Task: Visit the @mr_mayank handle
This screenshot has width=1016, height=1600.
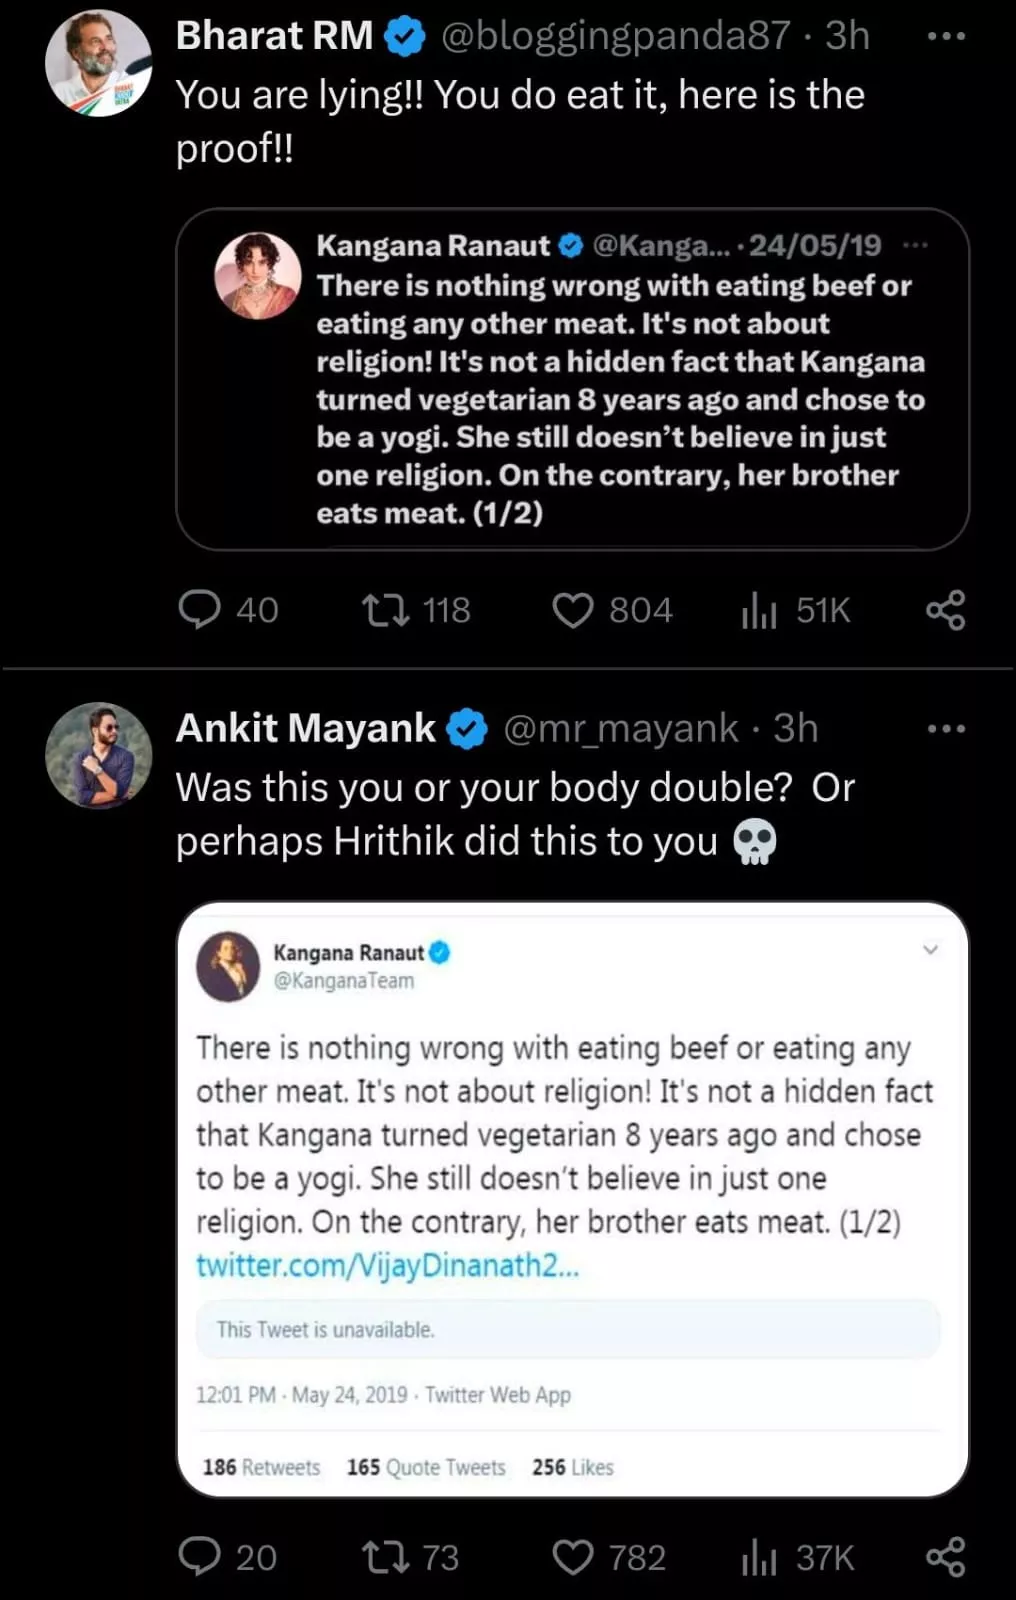Action: coord(620,729)
